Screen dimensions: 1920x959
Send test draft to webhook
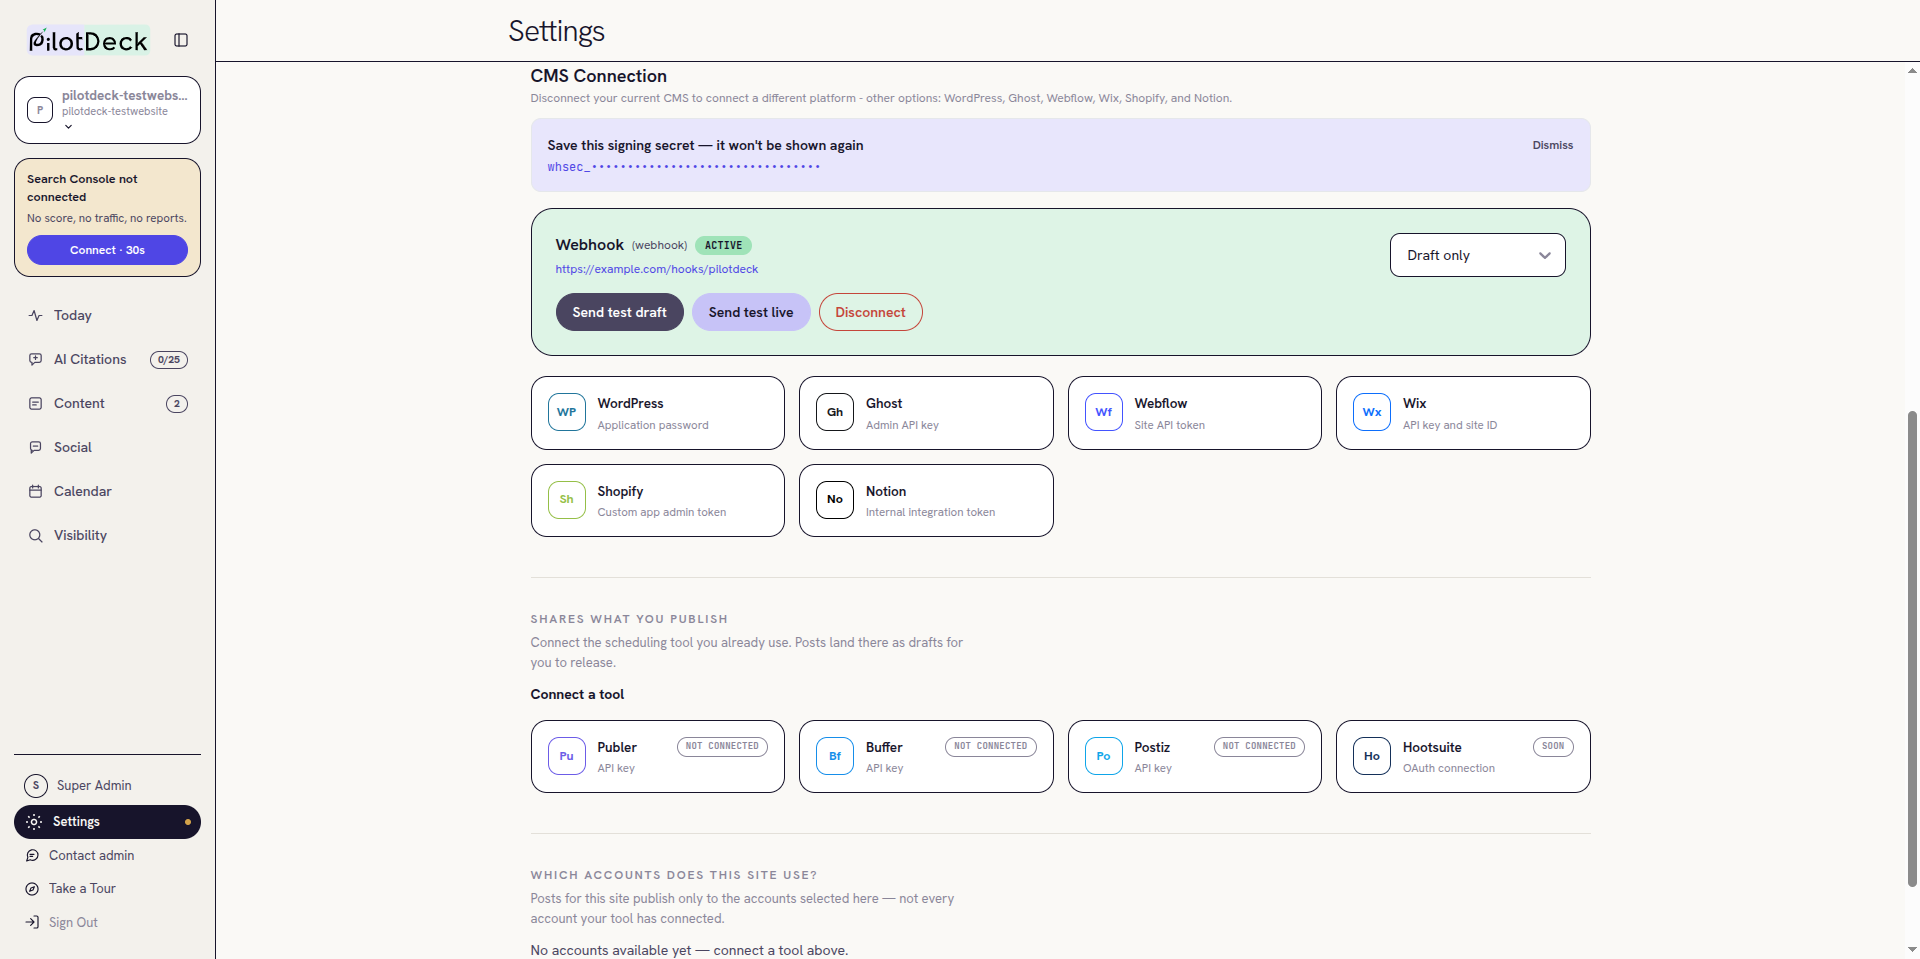pos(619,312)
